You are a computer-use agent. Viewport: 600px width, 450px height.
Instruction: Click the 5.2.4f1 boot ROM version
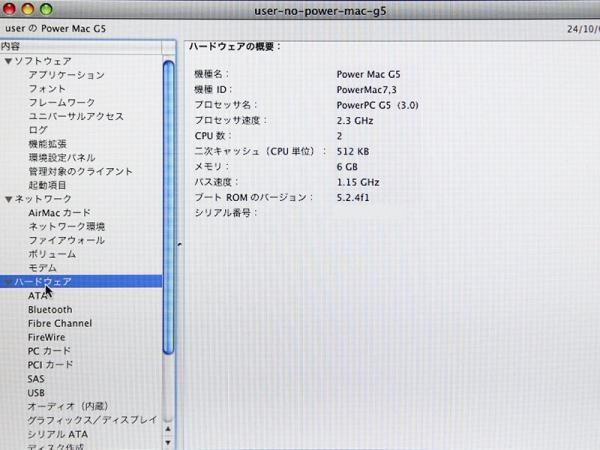353,198
